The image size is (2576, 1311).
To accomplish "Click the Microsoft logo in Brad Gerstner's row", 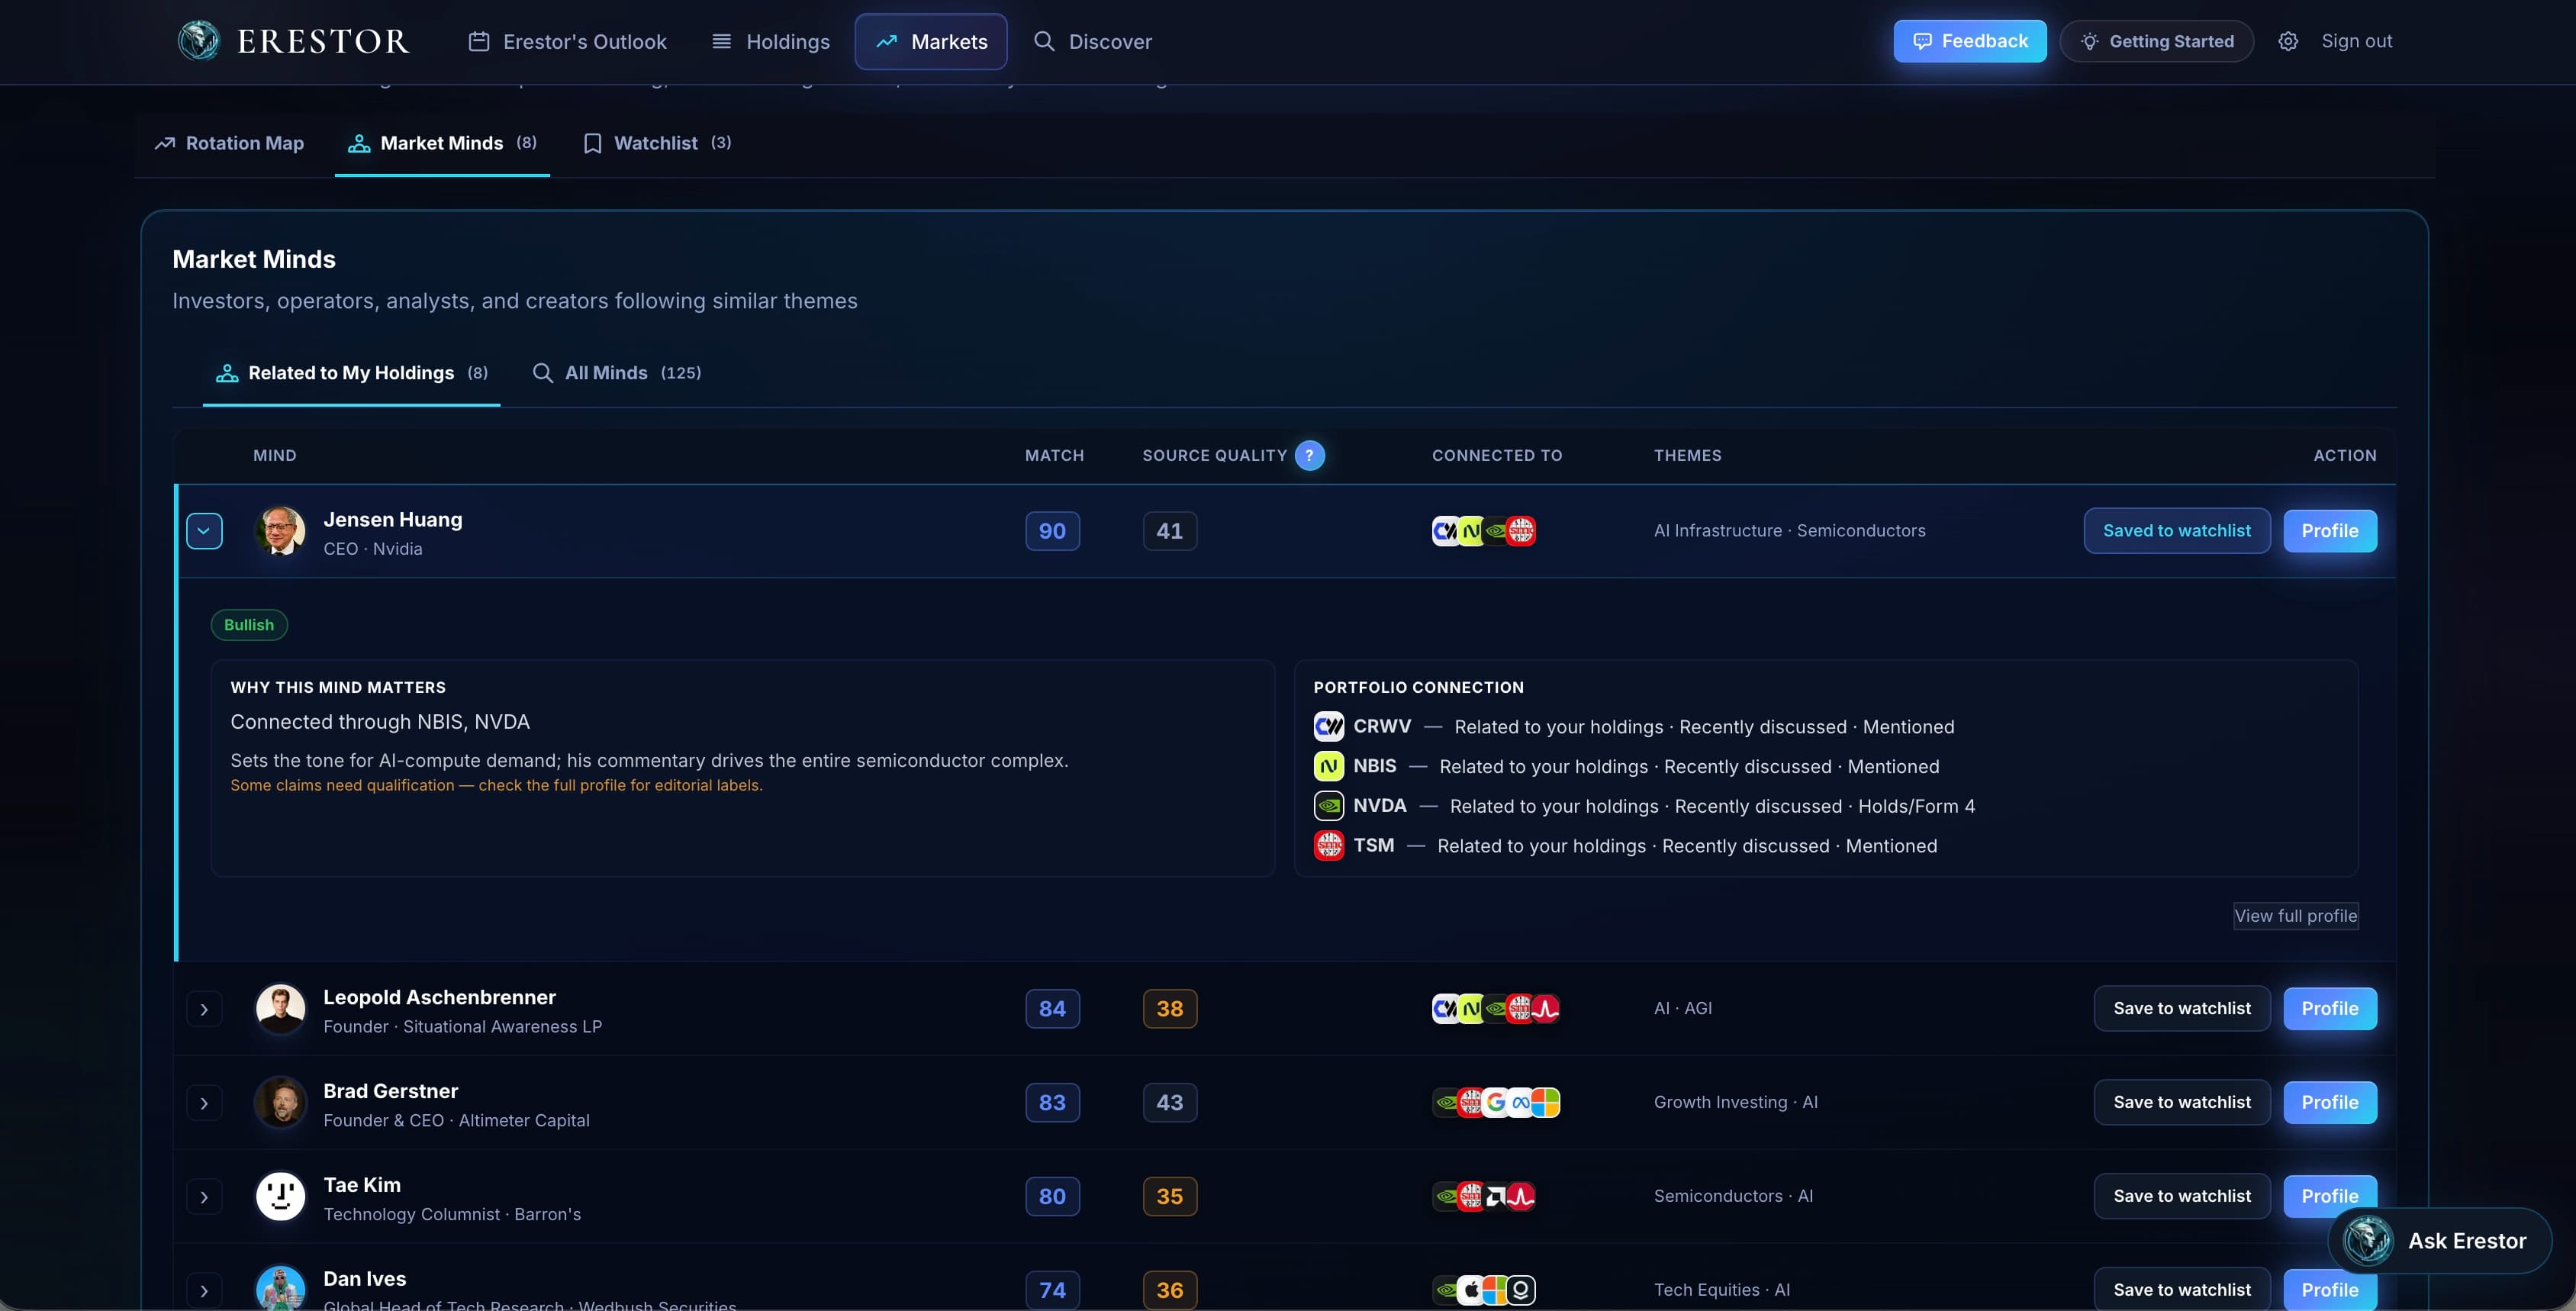I will pos(1546,1102).
